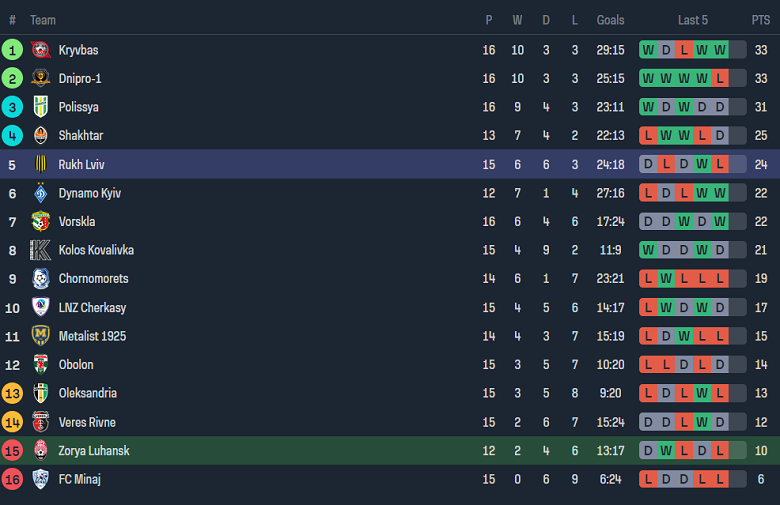Click the Kryvbas team crest icon
Image resolution: width=780 pixels, height=505 pixels.
pos(41,50)
